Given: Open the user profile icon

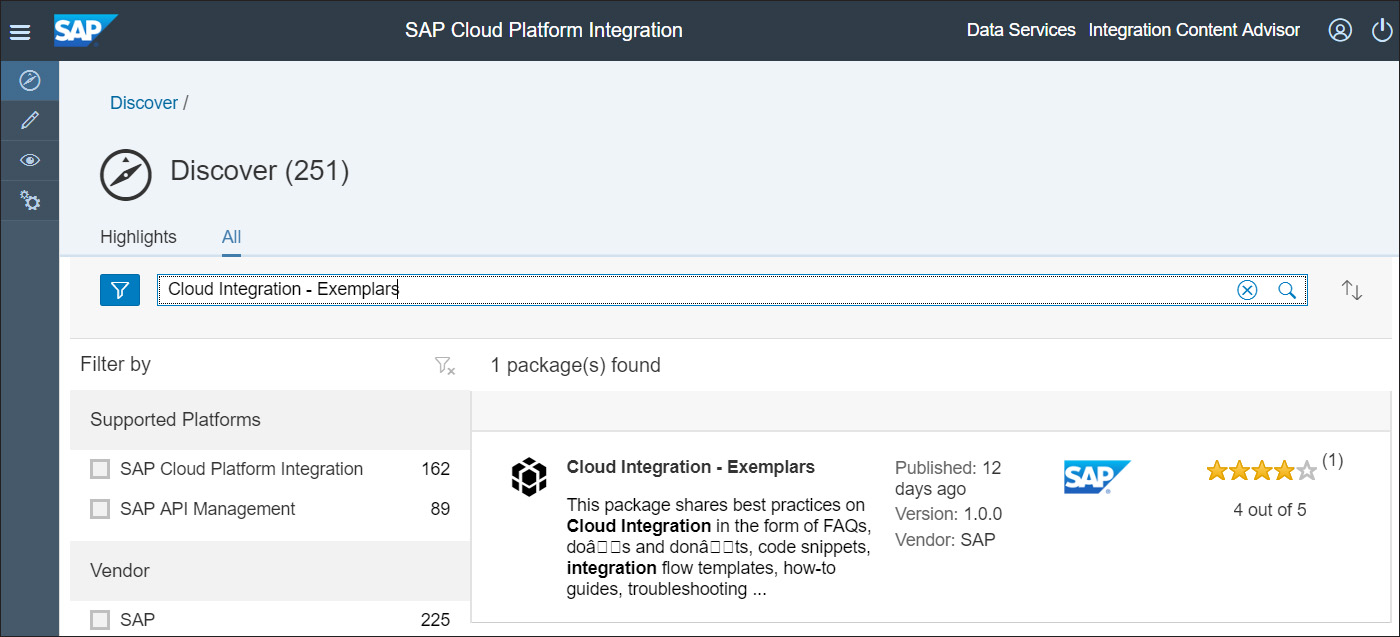Looking at the screenshot, I should (x=1340, y=30).
